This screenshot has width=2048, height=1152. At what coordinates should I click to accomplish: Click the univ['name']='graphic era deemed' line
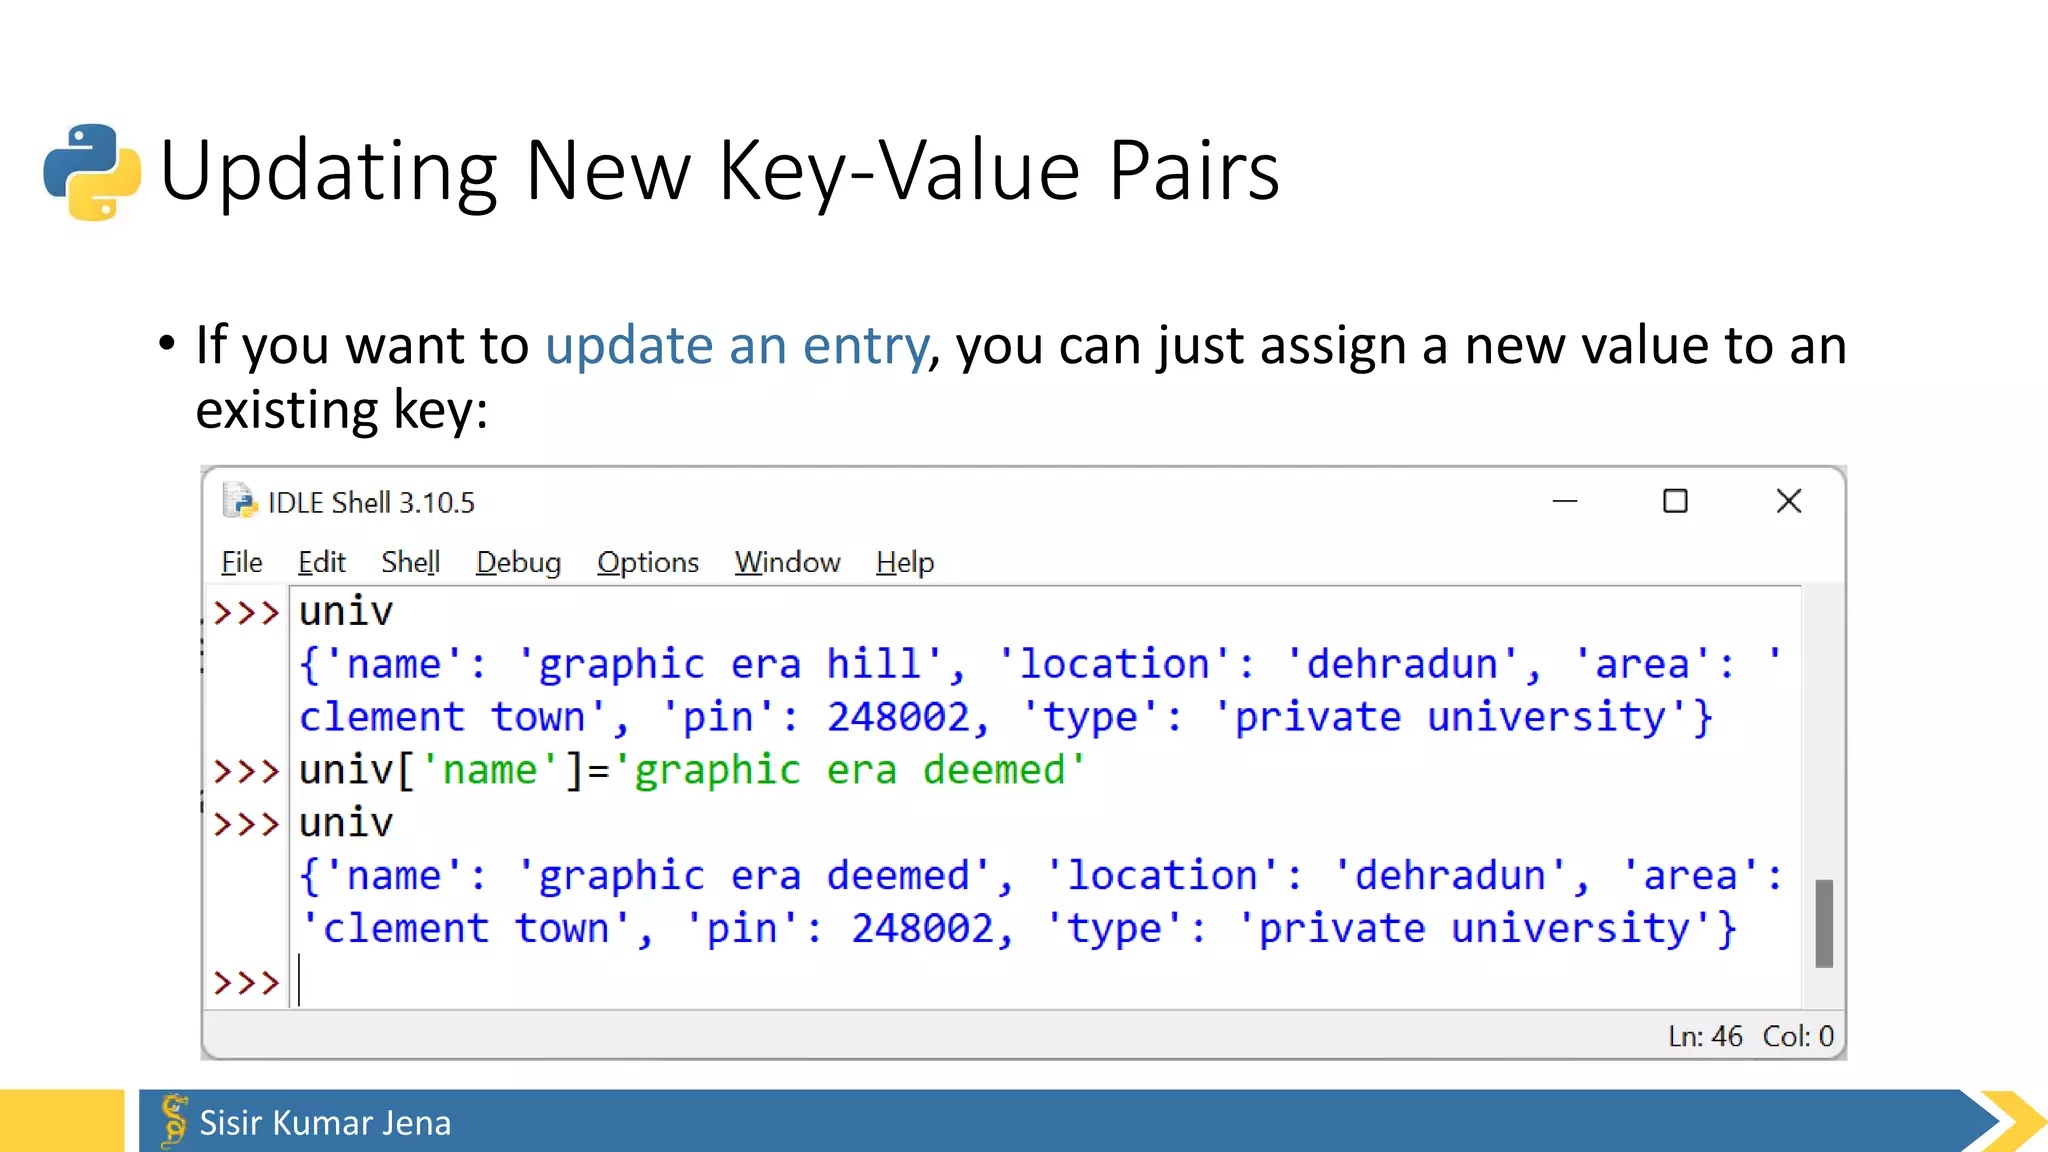pyautogui.click(x=692, y=770)
